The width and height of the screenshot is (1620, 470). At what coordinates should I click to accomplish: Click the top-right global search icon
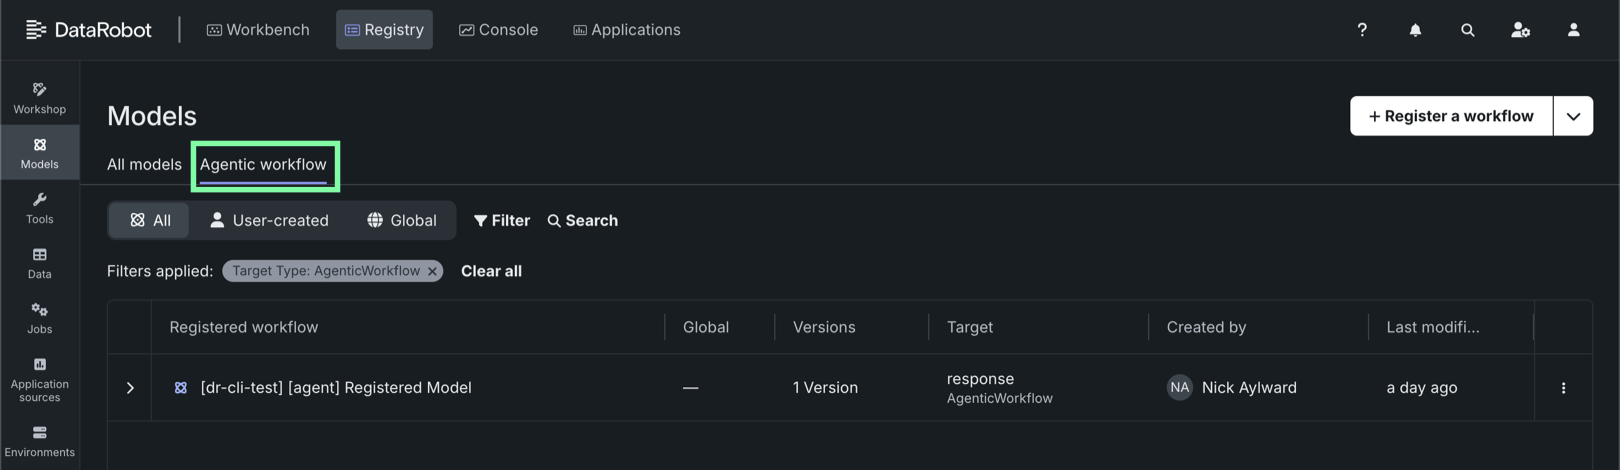[1468, 30]
